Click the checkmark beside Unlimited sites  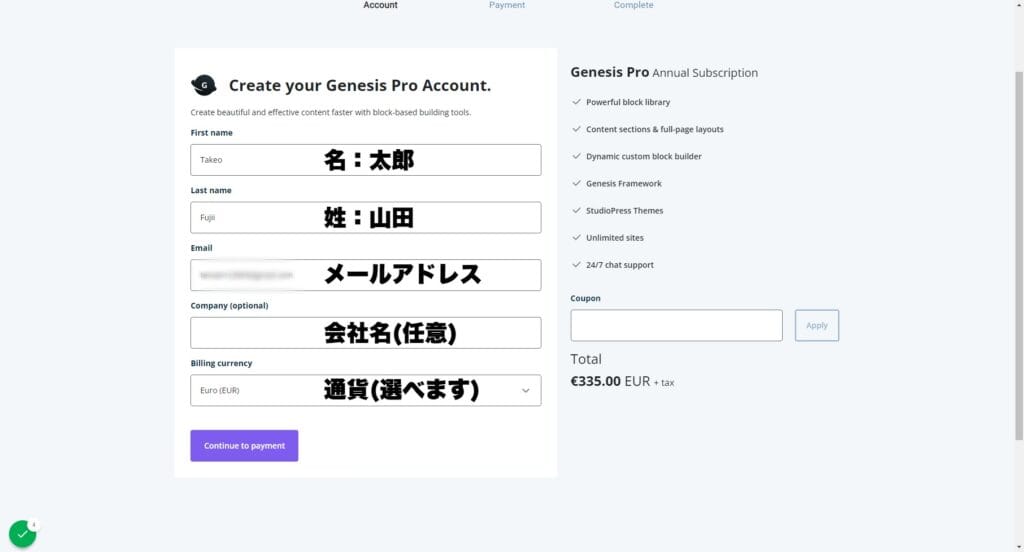[576, 238]
